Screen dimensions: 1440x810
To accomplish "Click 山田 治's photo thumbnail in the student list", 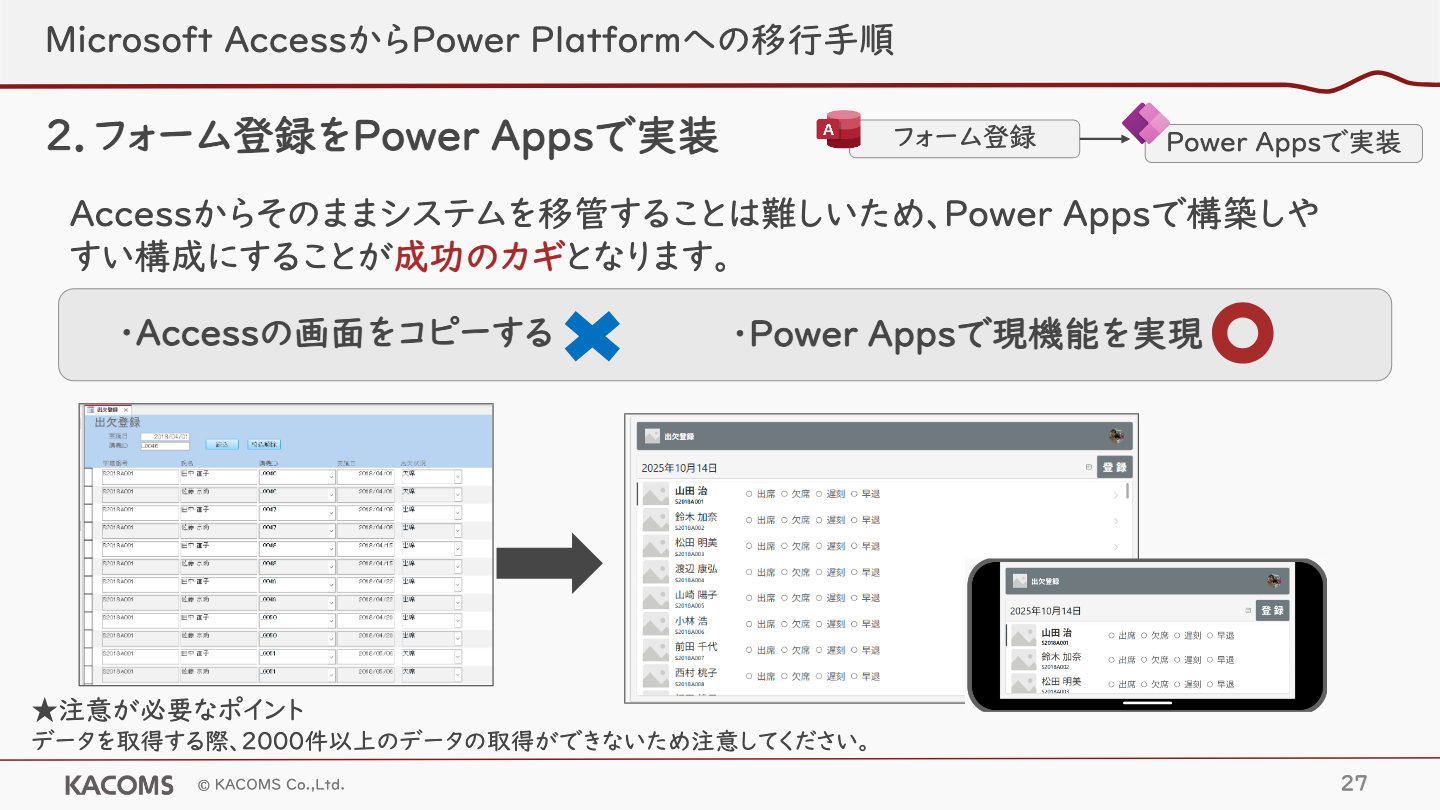I will [655, 494].
